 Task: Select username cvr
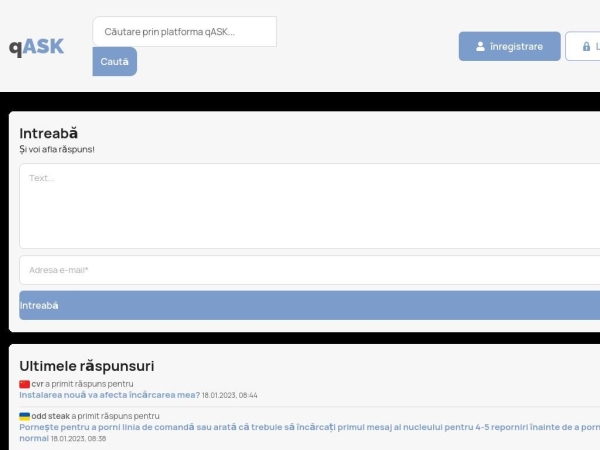coord(38,384)
